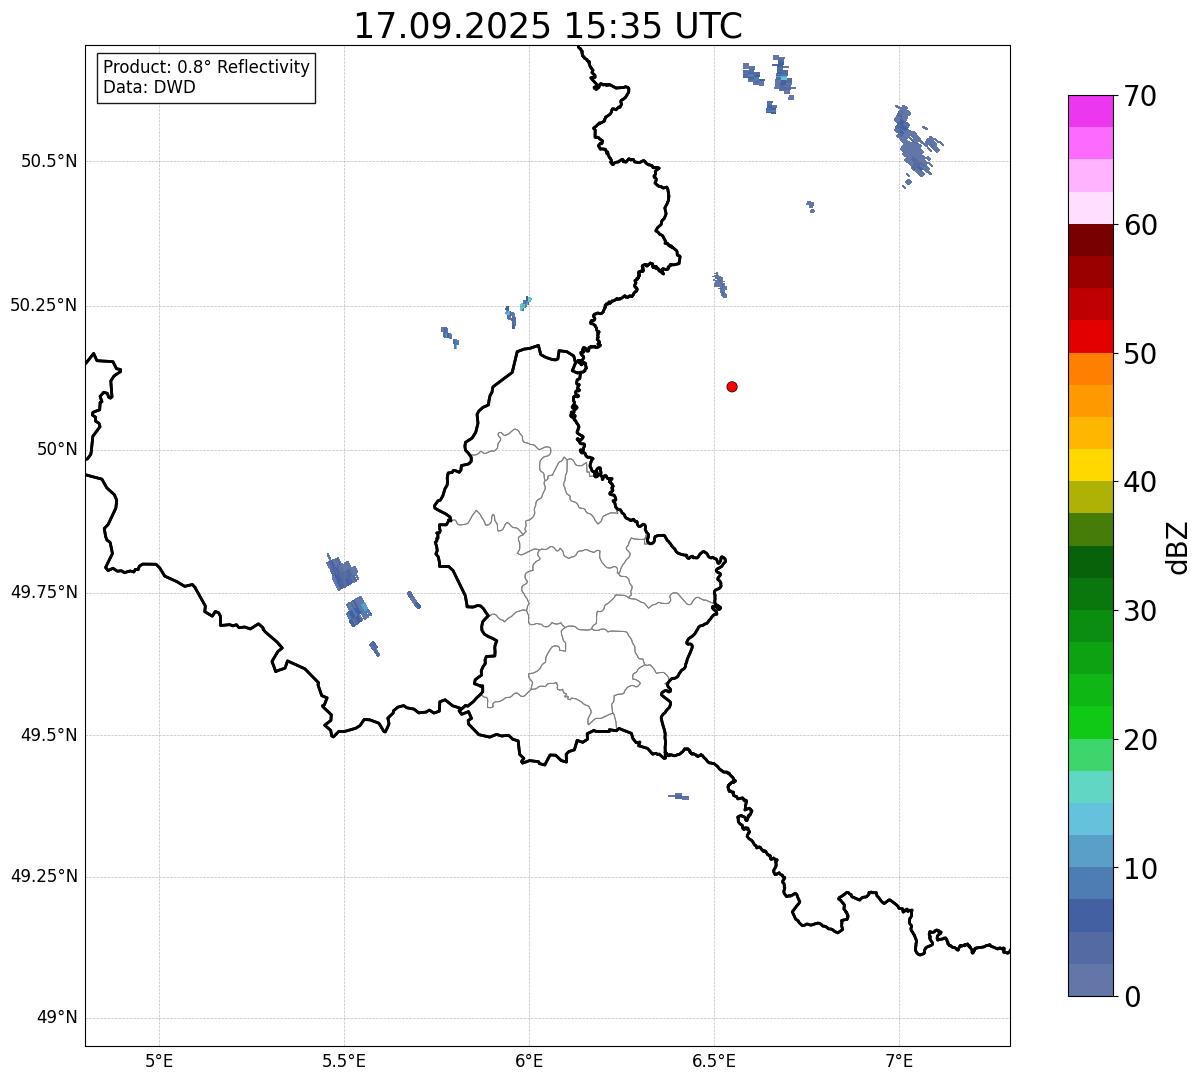Click the 70 colorbar tick label
The height and width of the screenshot is (1081, 1202).
pos(1141,96)
